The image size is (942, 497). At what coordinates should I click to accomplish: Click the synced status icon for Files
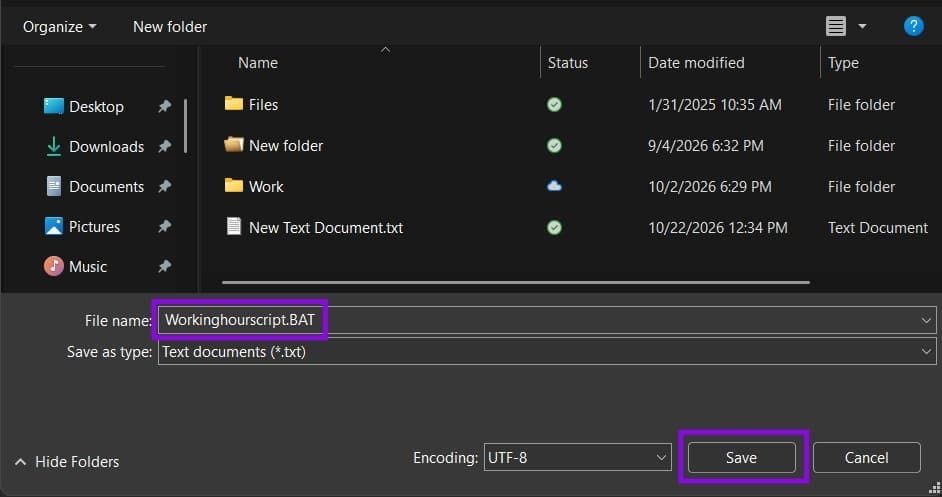pos(554,105)
